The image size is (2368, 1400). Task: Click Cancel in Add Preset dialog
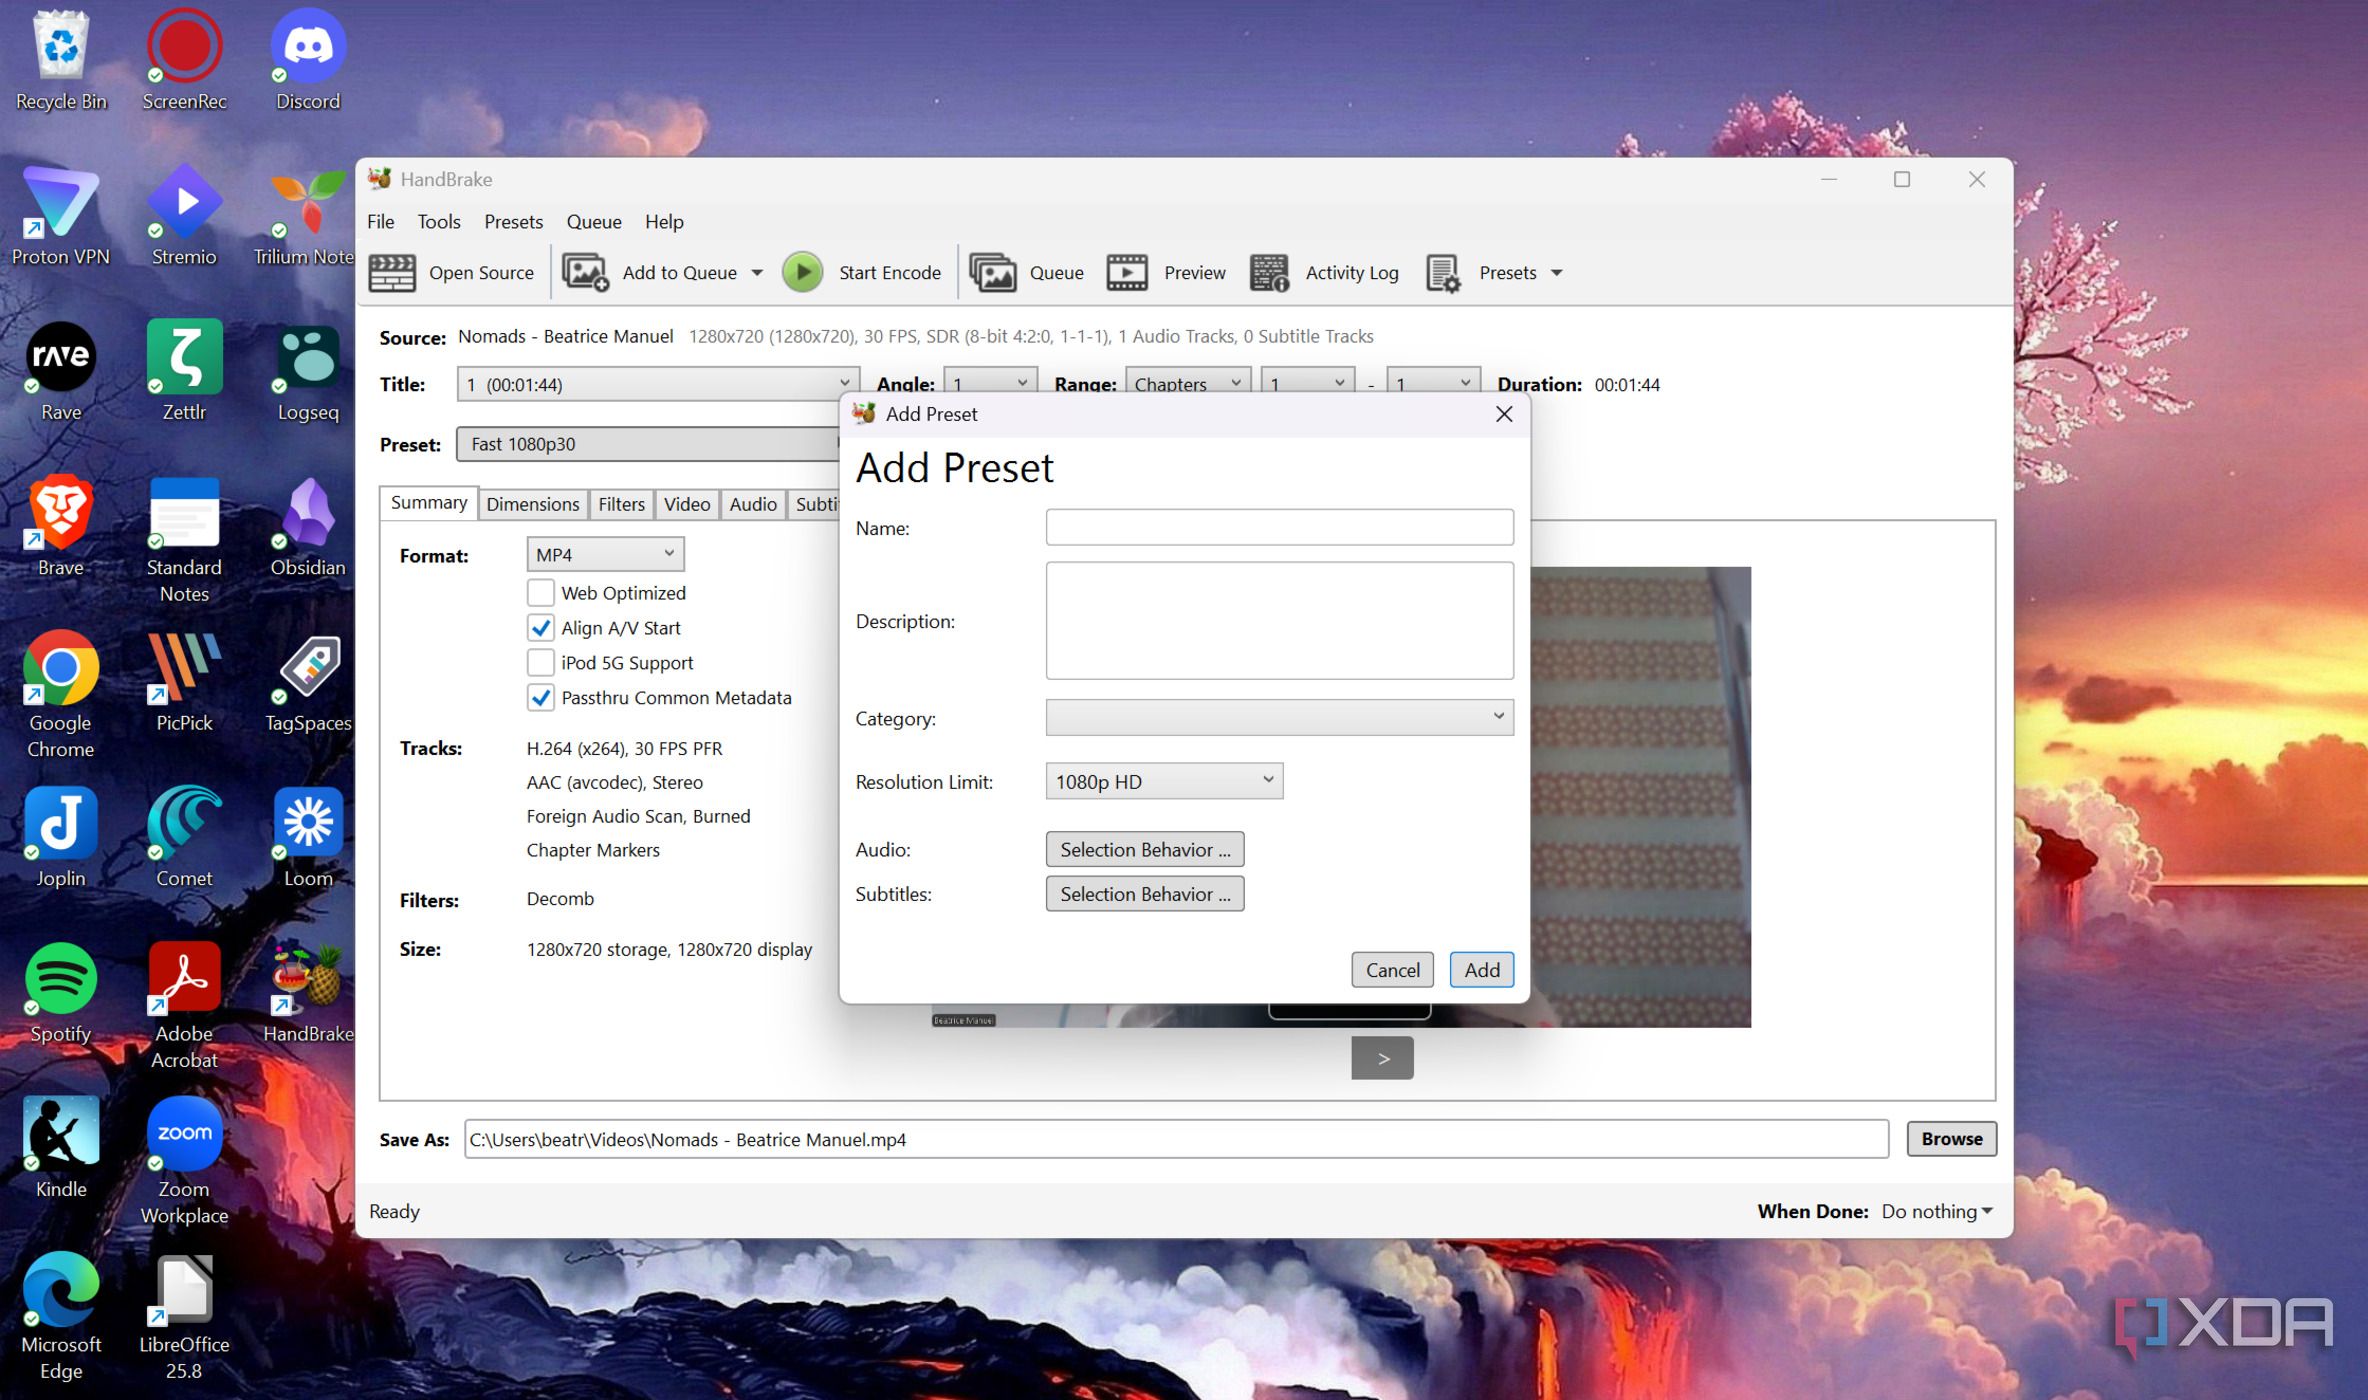pos(1392,969)
